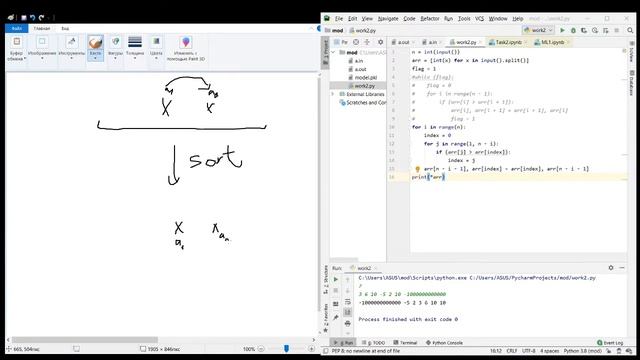Open the Tools menu in PyCharm

[x=464, y=19]
